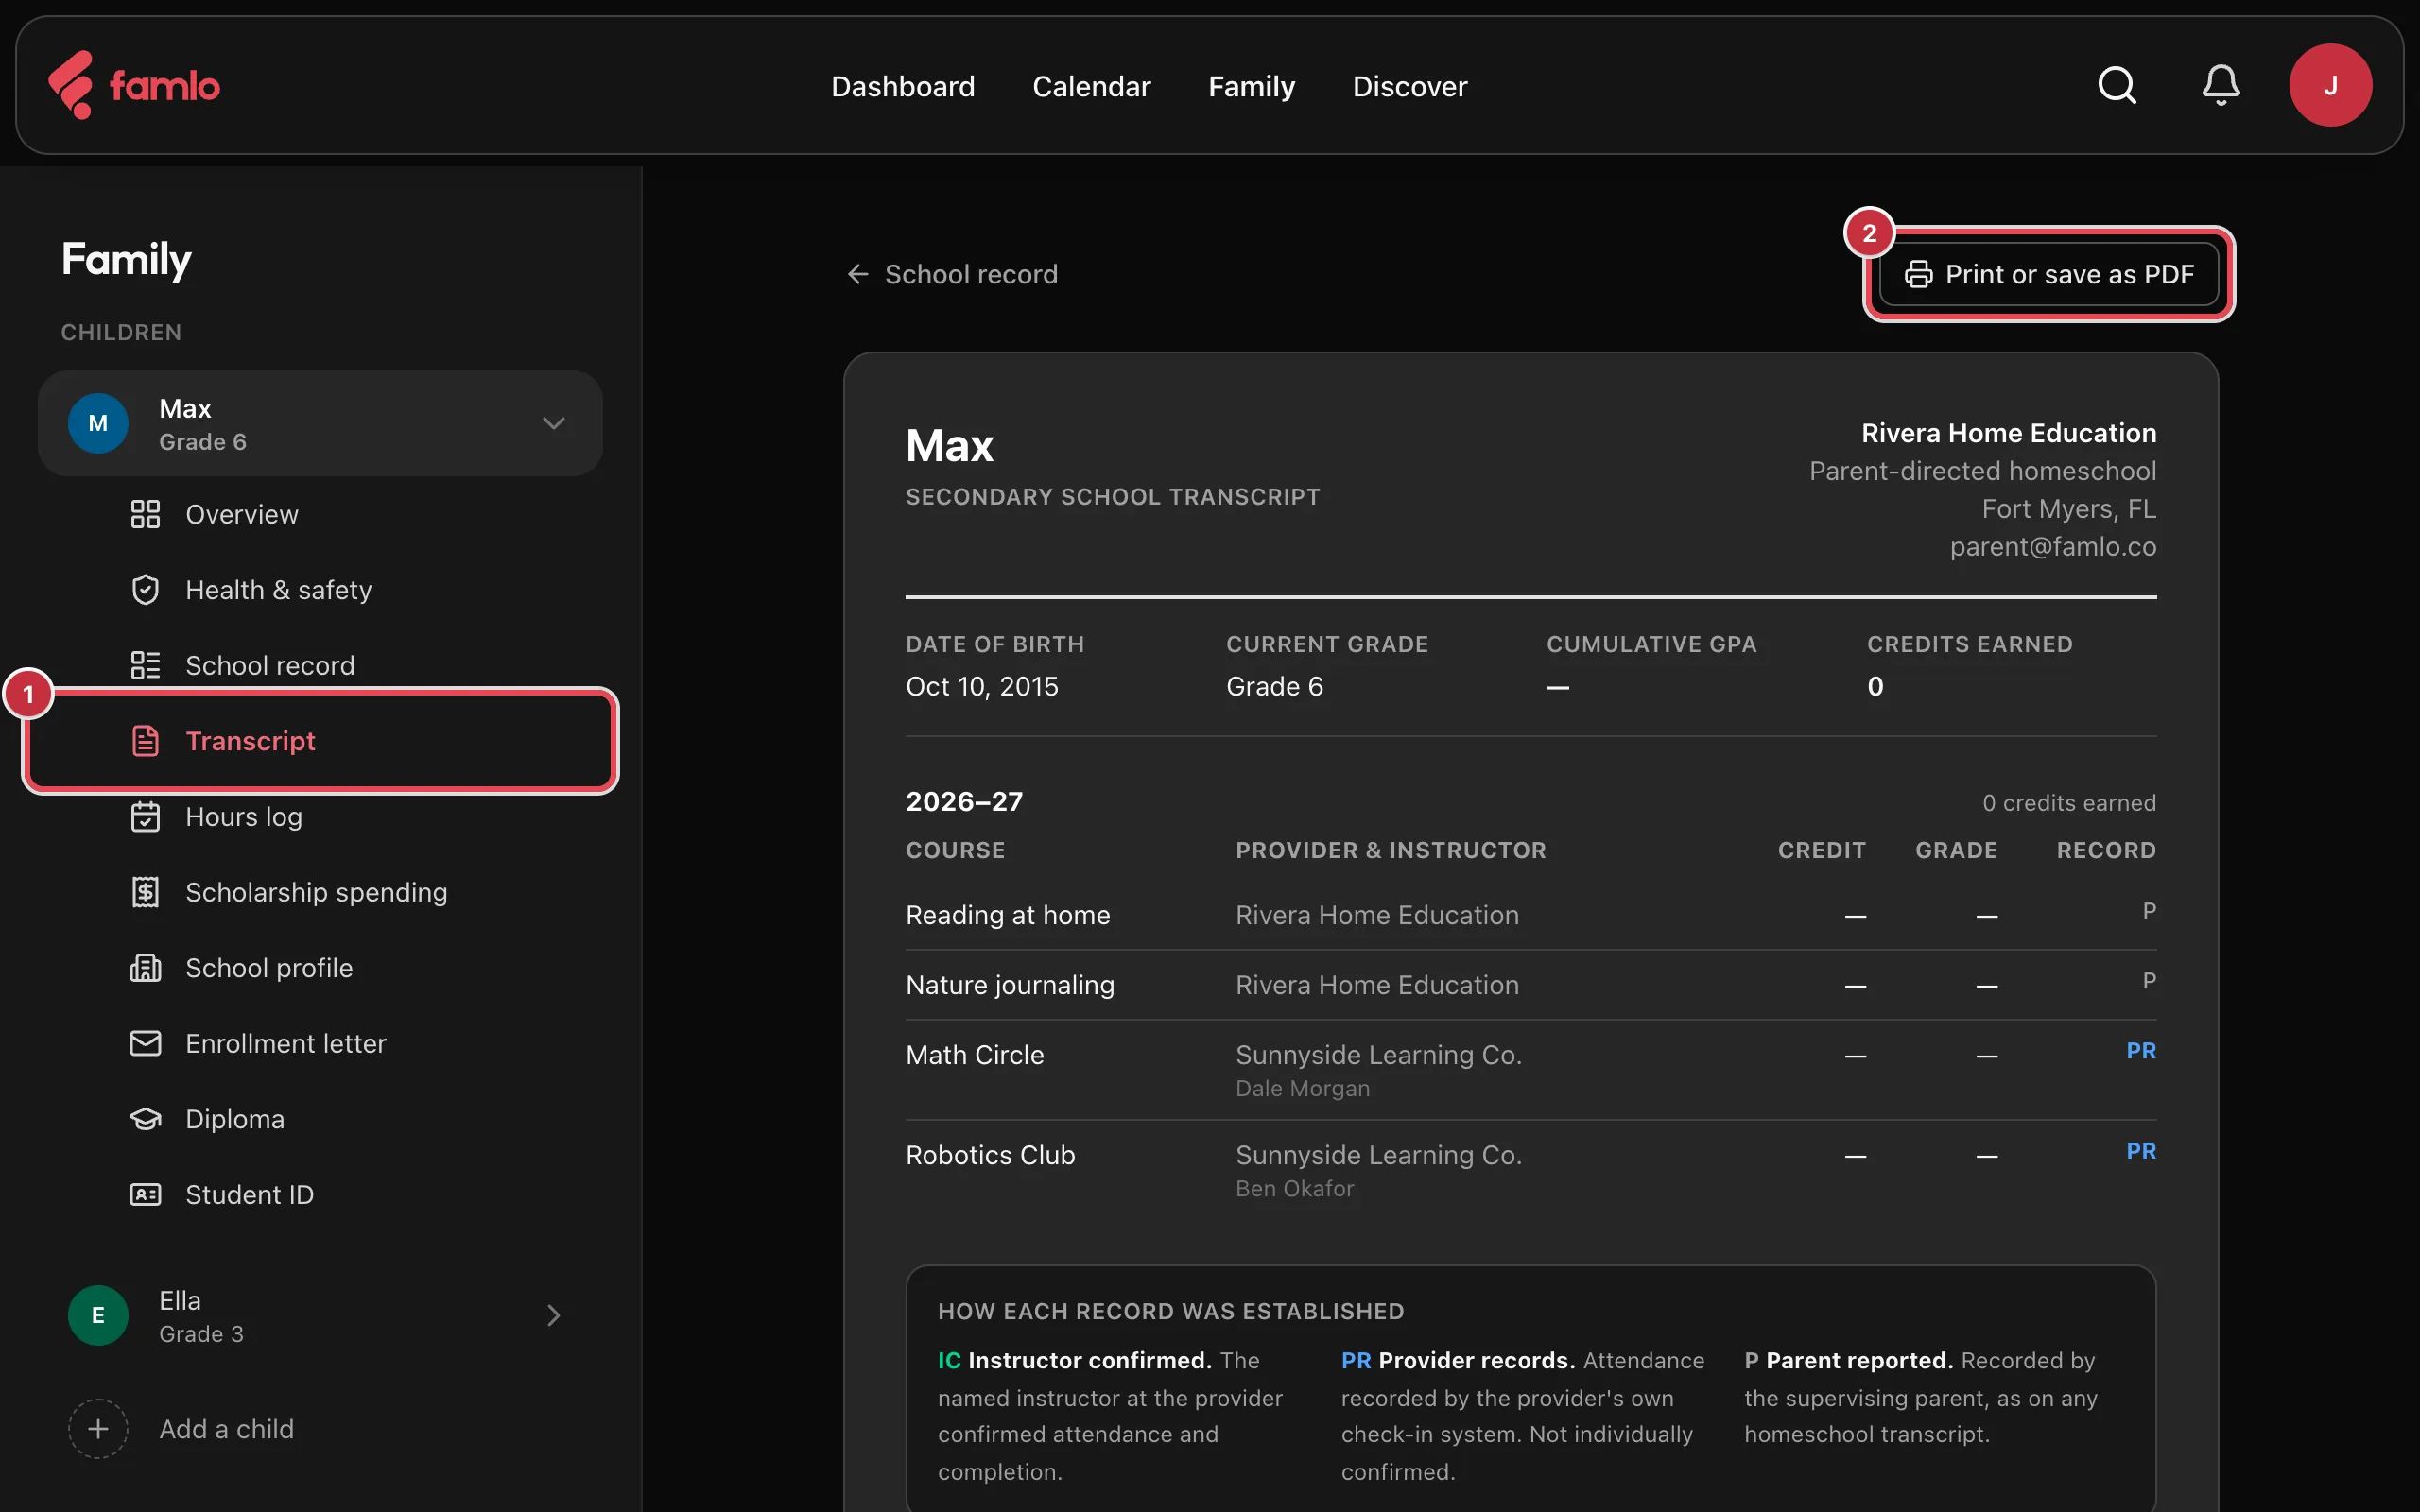Open Discover in top navigation
Screen dimensions: 2420x1512
point(1409,86)
